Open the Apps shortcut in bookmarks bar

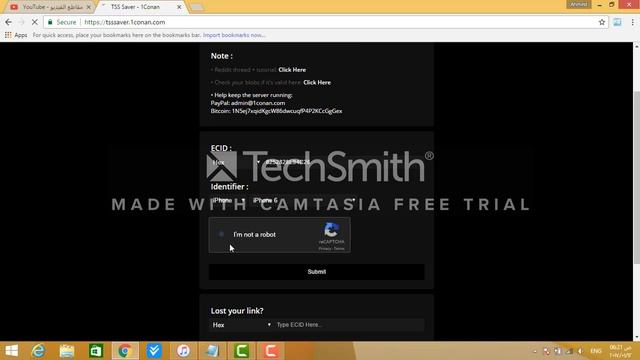point(16,35)
